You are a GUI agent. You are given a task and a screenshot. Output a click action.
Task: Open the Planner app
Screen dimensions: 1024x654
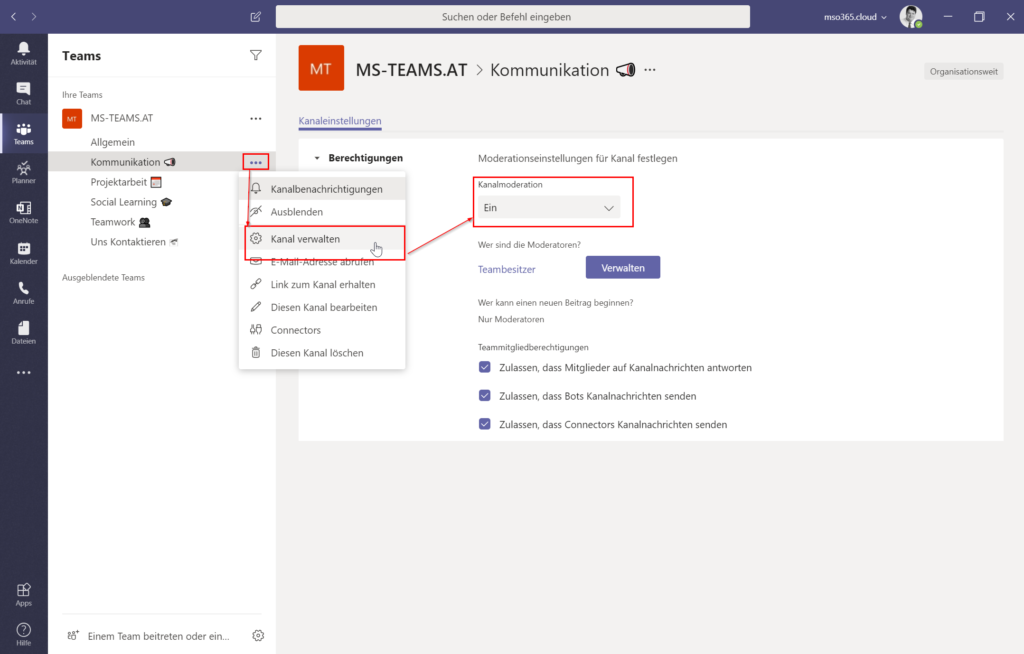[x=24, y=172]
